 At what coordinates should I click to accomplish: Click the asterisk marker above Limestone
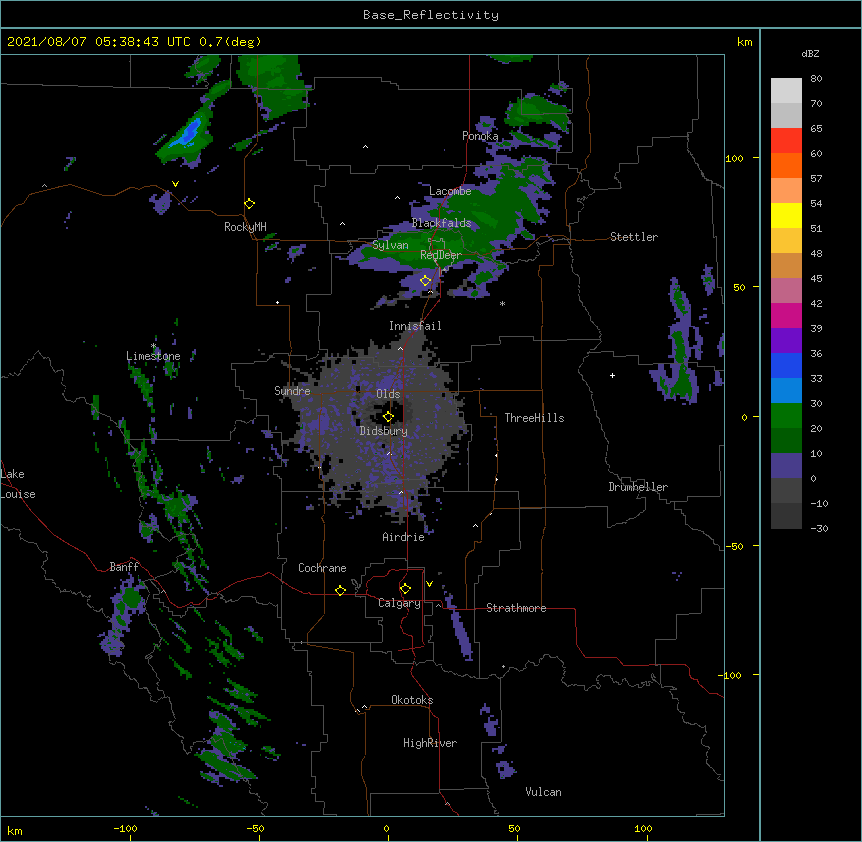[x=153, y=346]
